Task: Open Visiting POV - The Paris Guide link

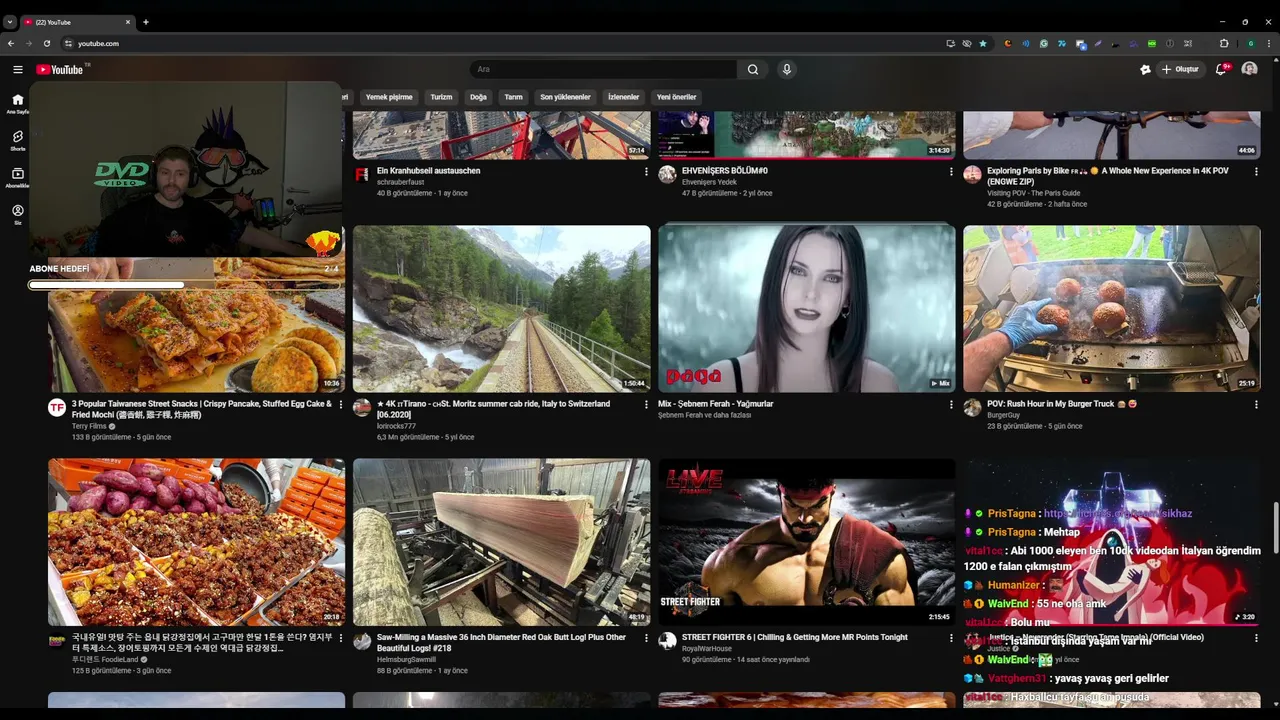Action: [x=1034, y=193]
